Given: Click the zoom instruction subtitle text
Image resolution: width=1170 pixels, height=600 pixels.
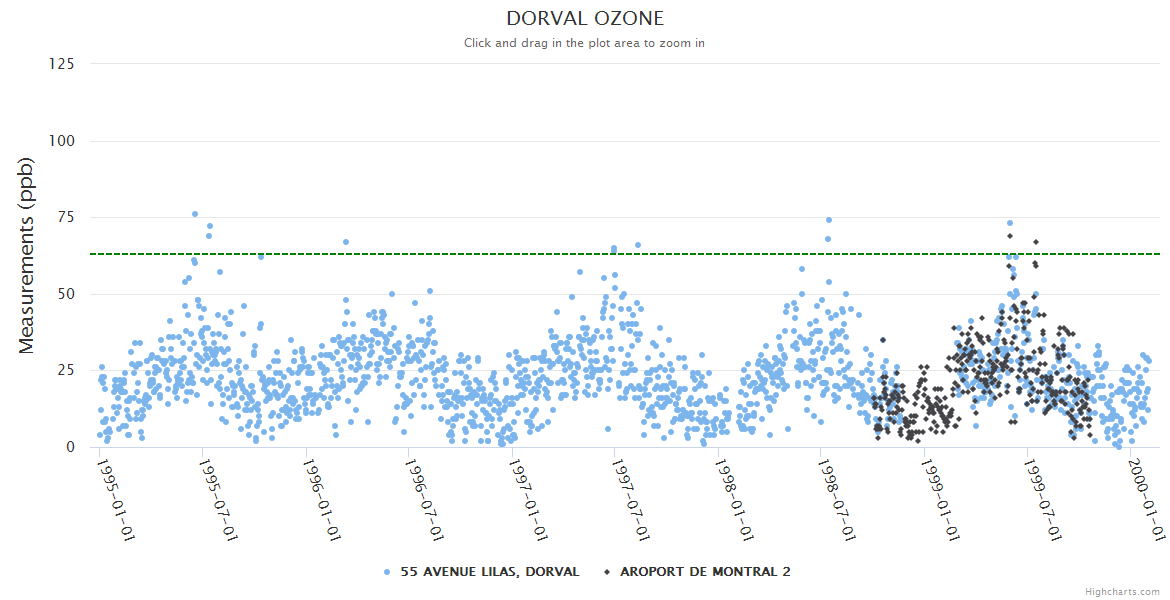Looking at the screenshot, I should (585, 43).
